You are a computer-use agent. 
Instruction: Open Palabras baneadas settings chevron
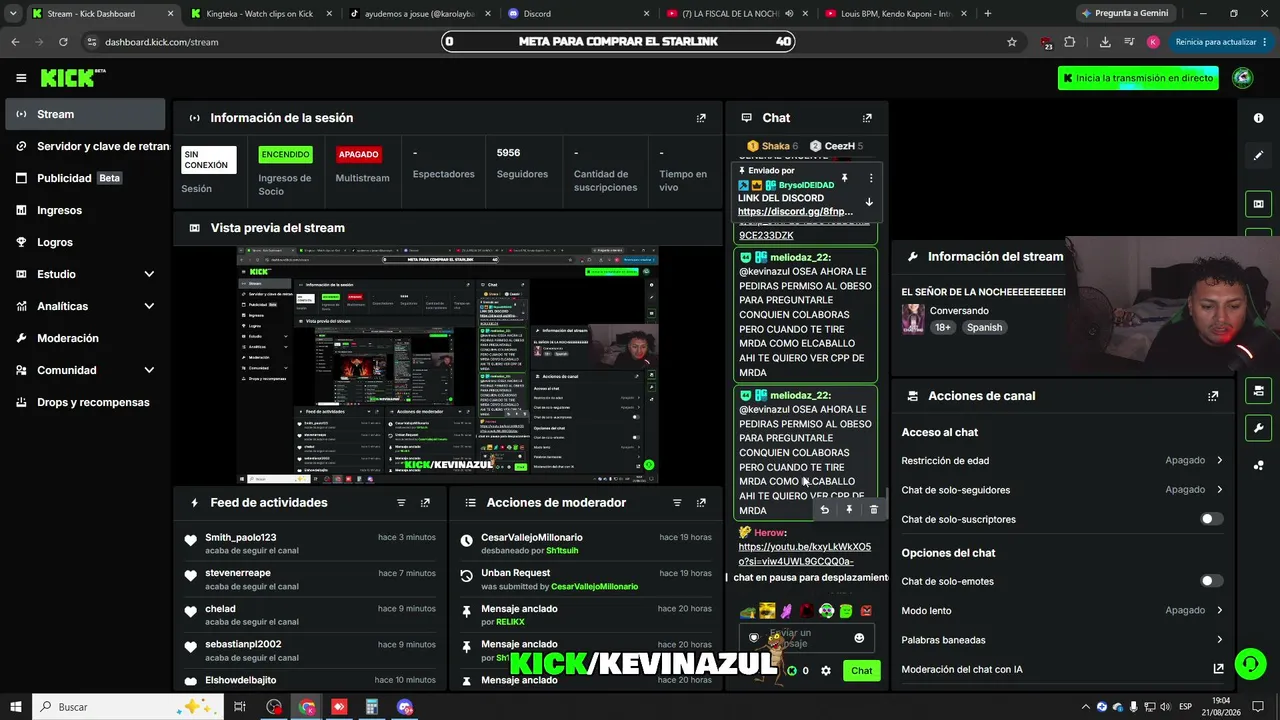[x=1219, y=639]
